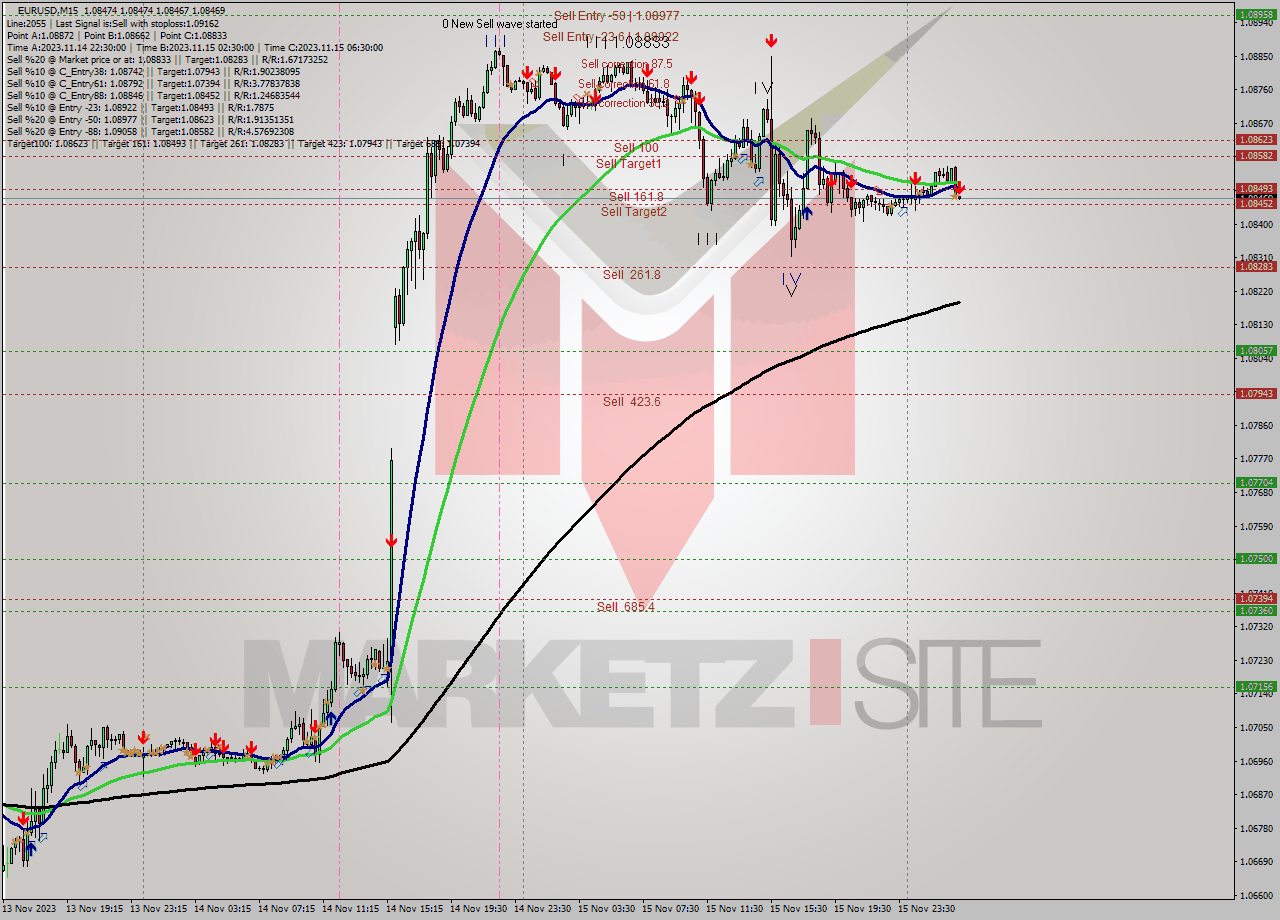Click the 'Sell Target1' label
1280x920 pixels.
(629, 163)
